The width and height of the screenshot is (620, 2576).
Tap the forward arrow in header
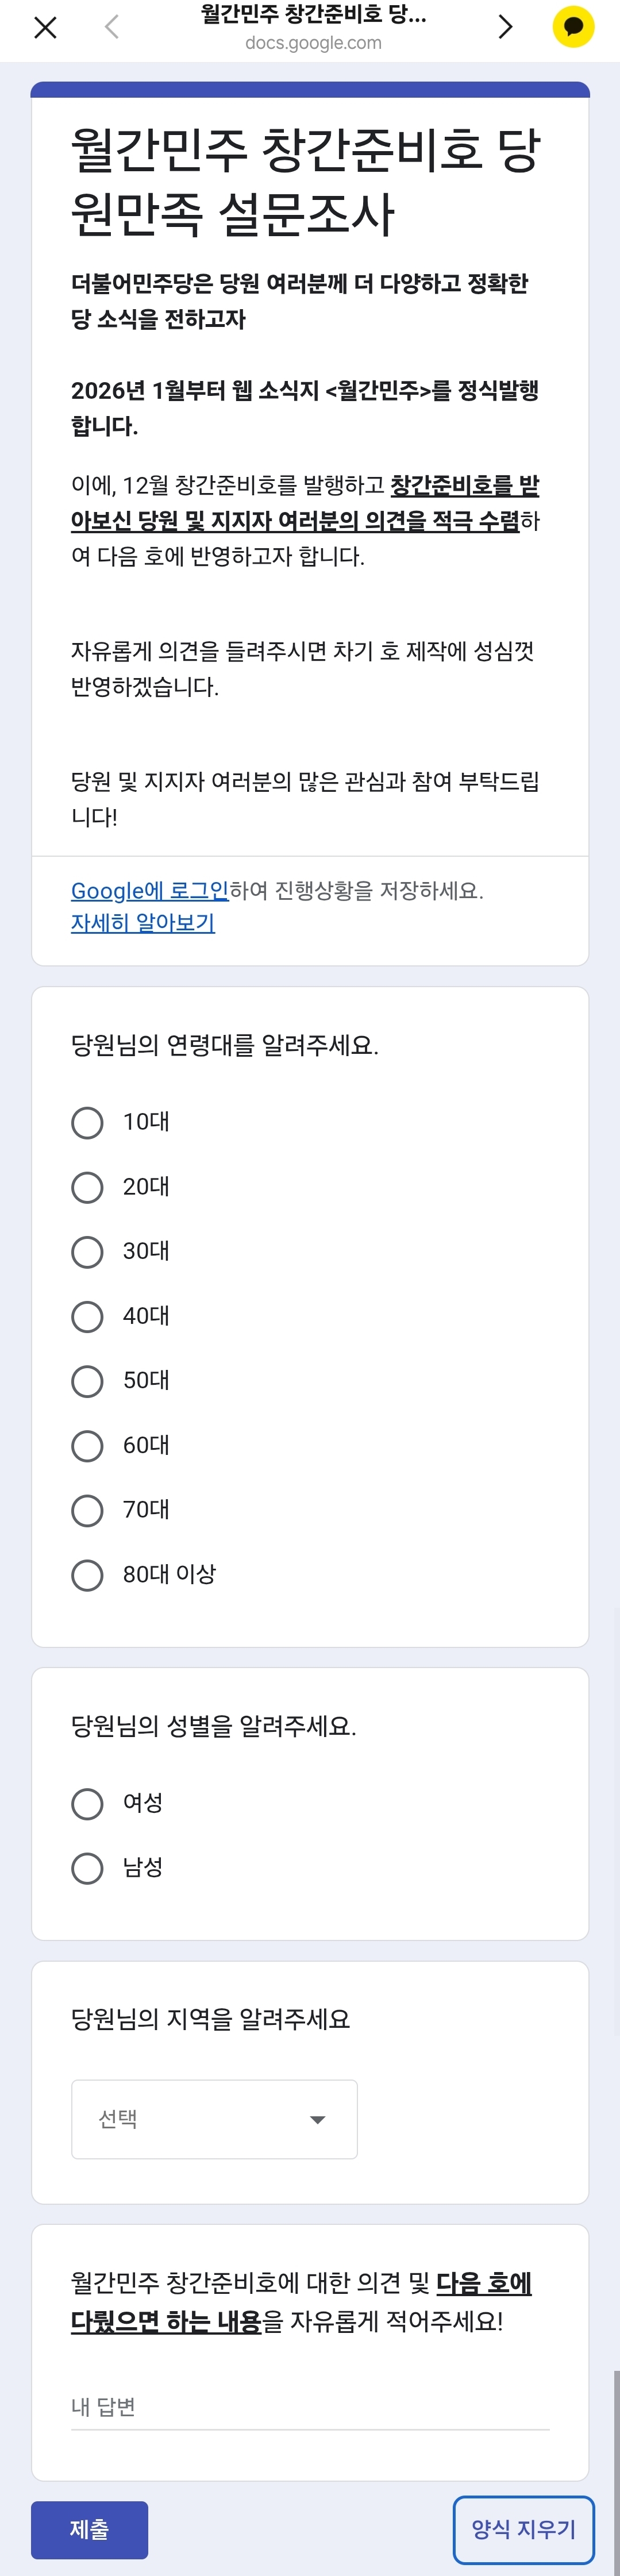pyautogui.click(x=505, y=27)
